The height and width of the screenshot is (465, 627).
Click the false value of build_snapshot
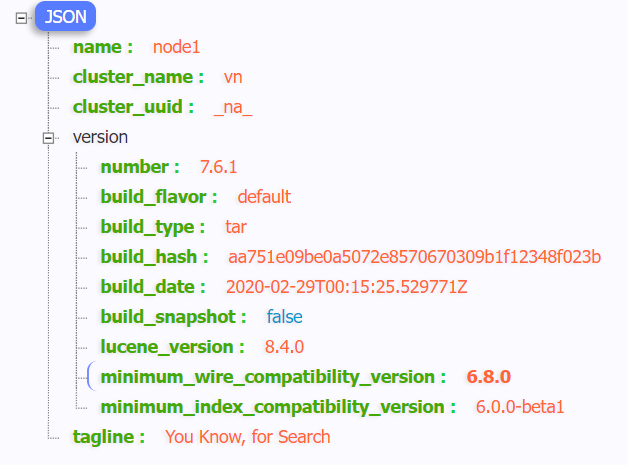pyautogui.click(x=284, y=317)
